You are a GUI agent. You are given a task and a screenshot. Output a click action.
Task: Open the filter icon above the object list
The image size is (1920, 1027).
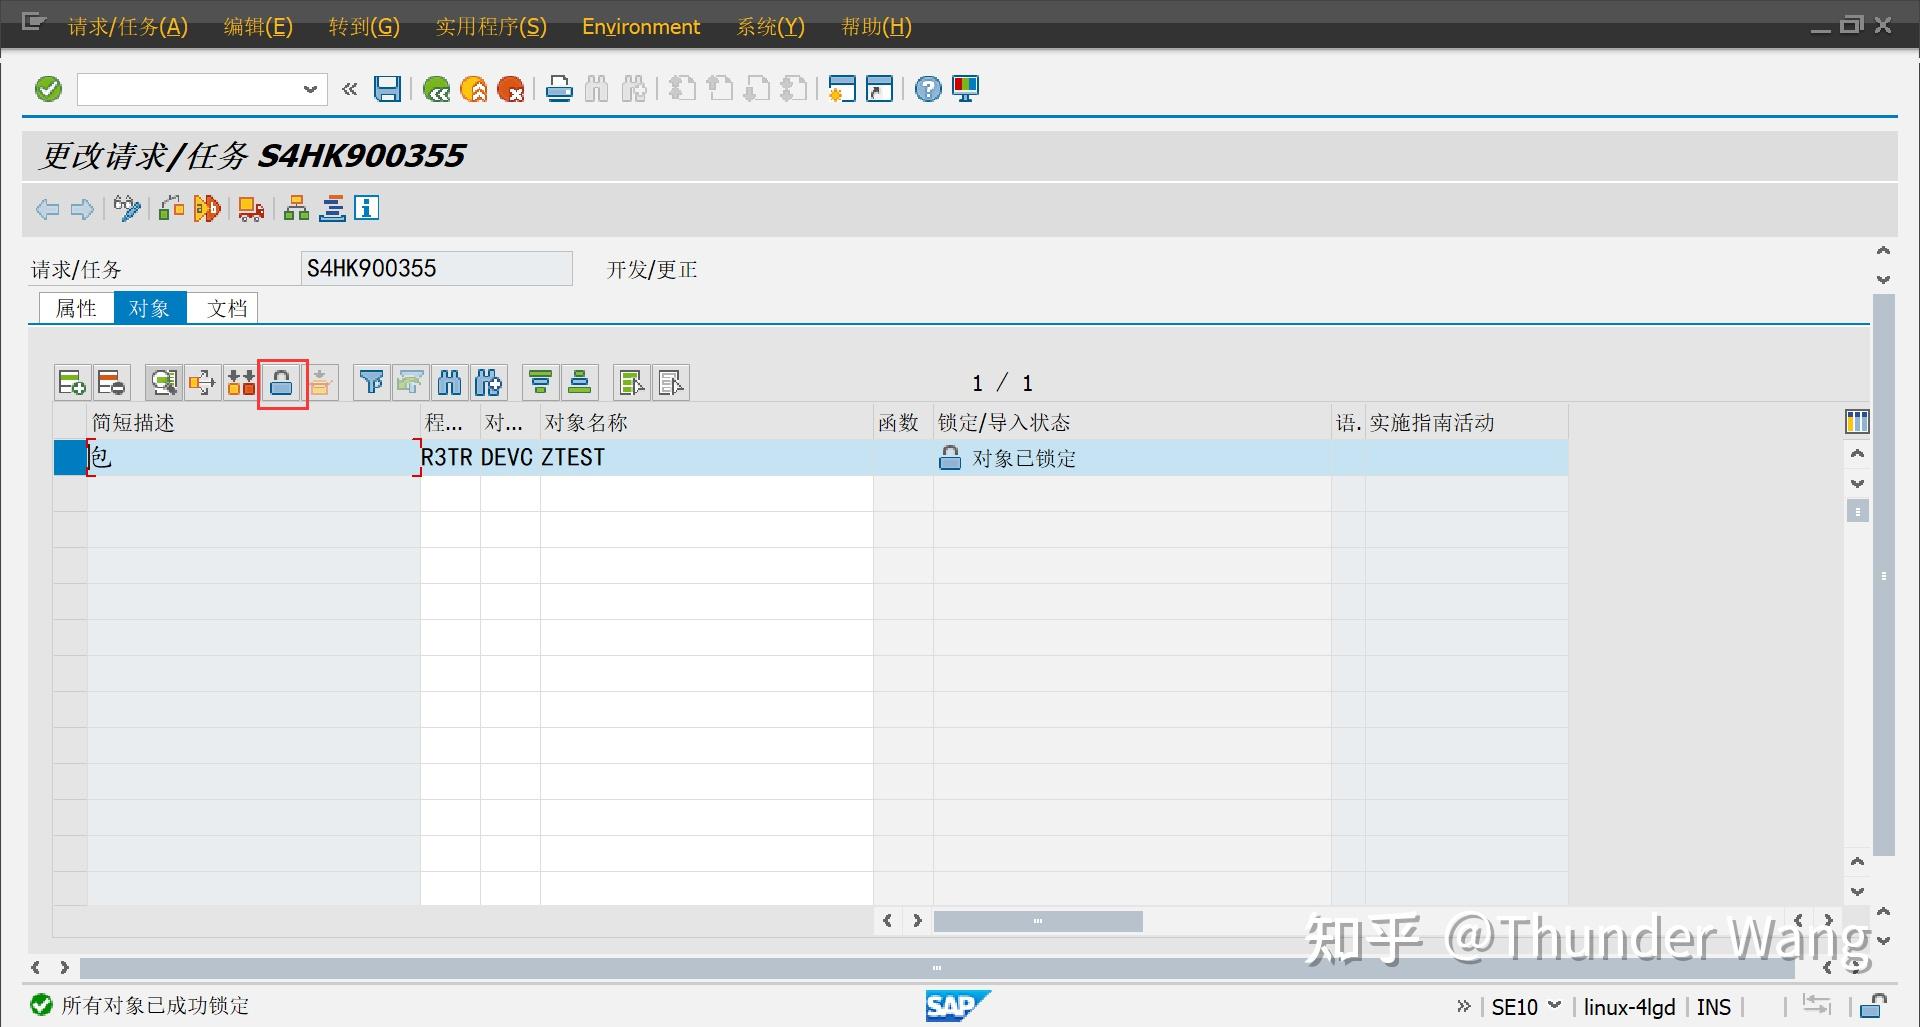pos(371,382)
